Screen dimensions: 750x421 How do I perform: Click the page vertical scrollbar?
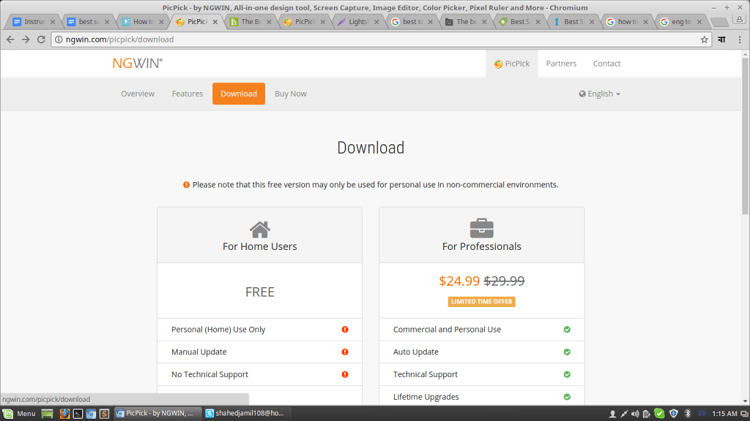(745, 136)
